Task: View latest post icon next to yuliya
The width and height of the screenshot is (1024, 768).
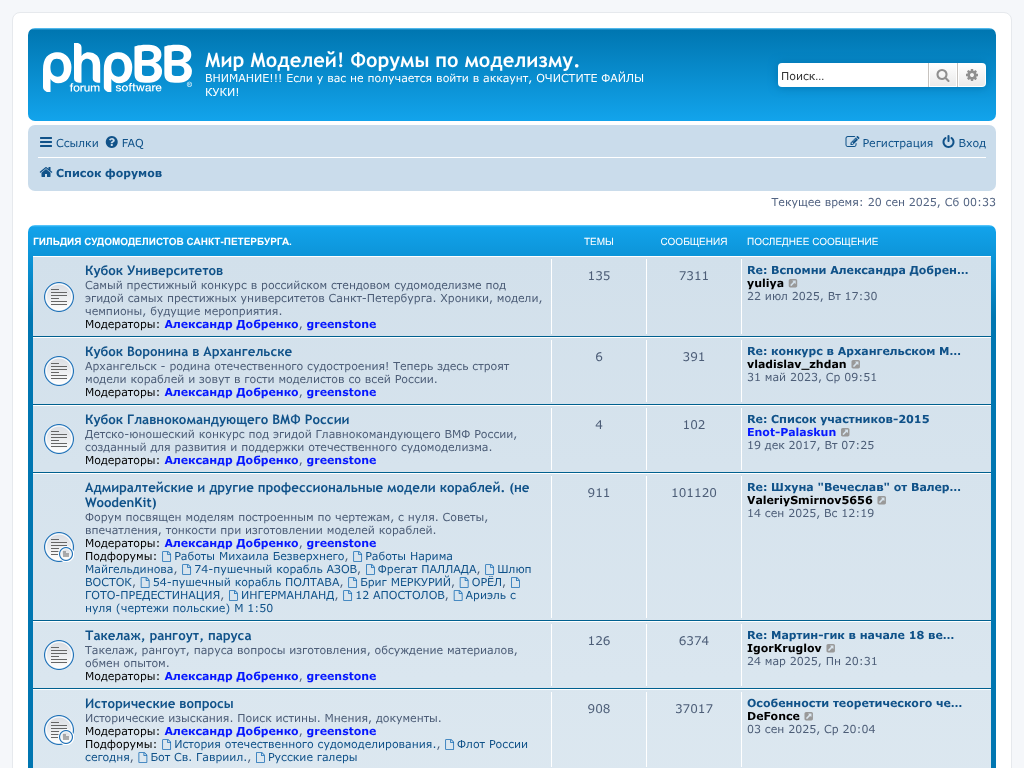Action: pyautogui.click(x=794, y=284)
